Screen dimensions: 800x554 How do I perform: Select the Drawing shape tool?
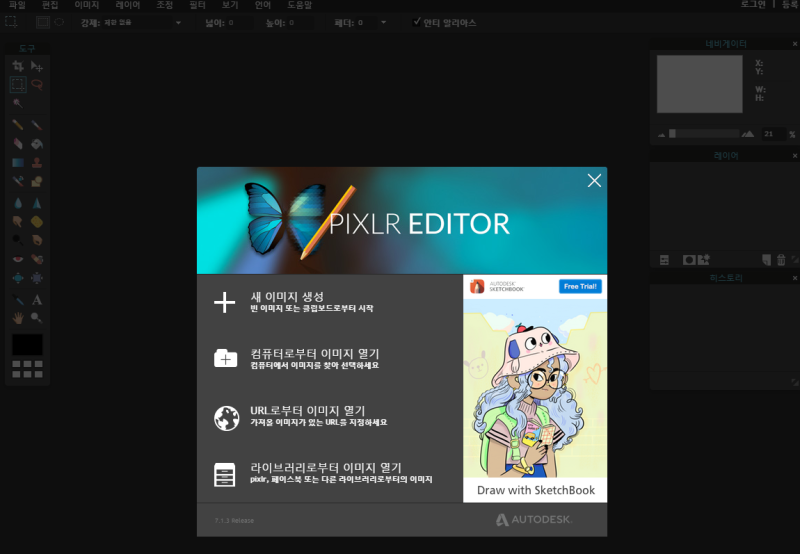(x=37, y=181)
